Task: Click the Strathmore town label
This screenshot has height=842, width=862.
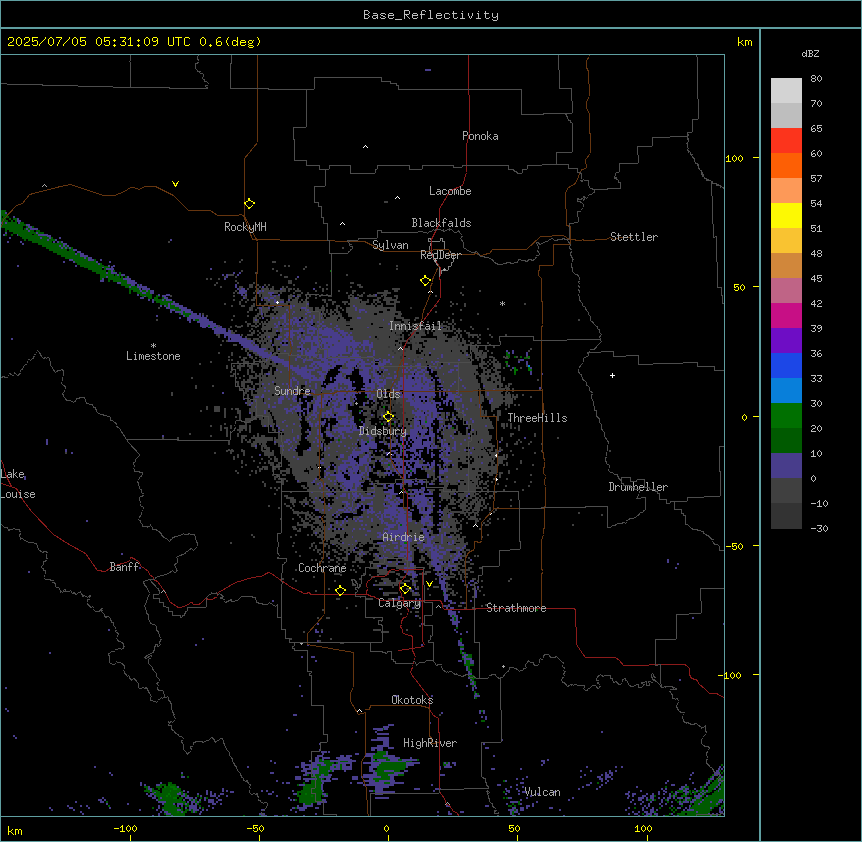Action: [516, 608]
